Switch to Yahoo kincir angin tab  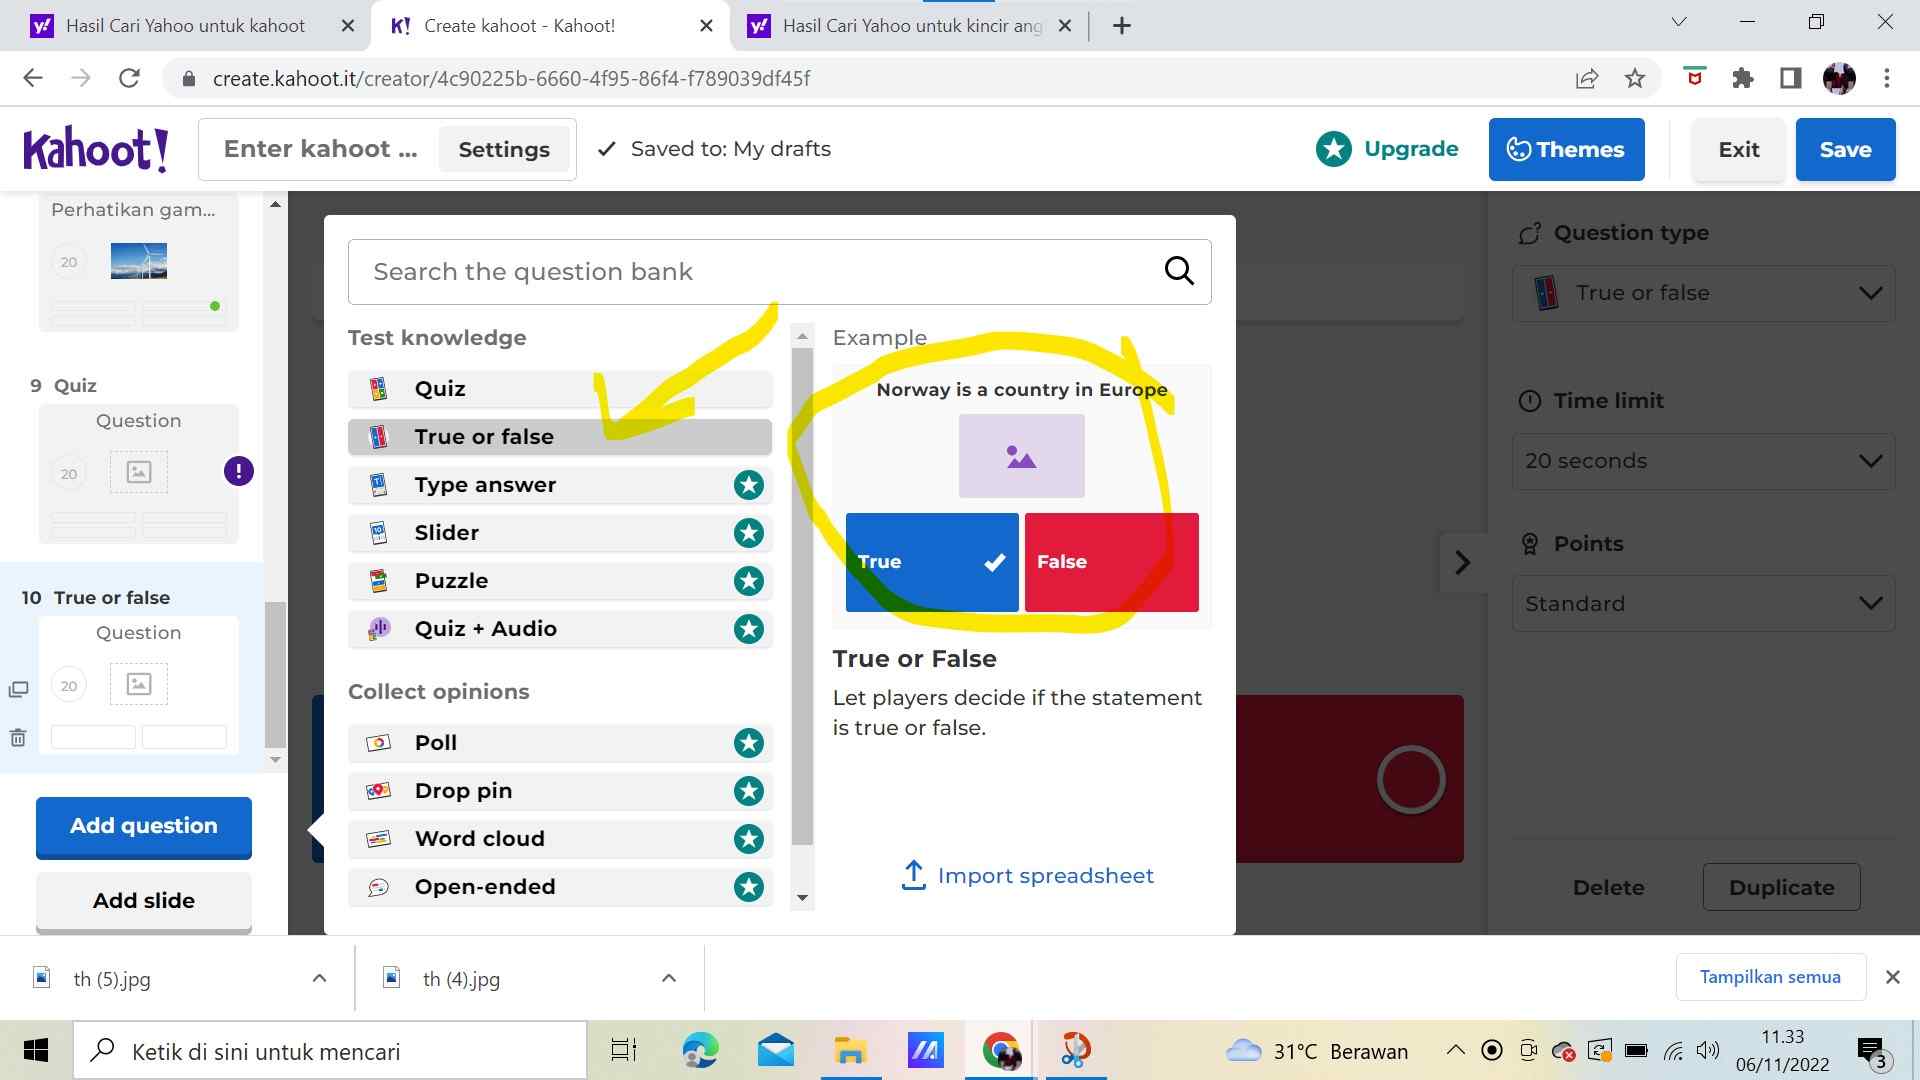click(x=910, y=26)
